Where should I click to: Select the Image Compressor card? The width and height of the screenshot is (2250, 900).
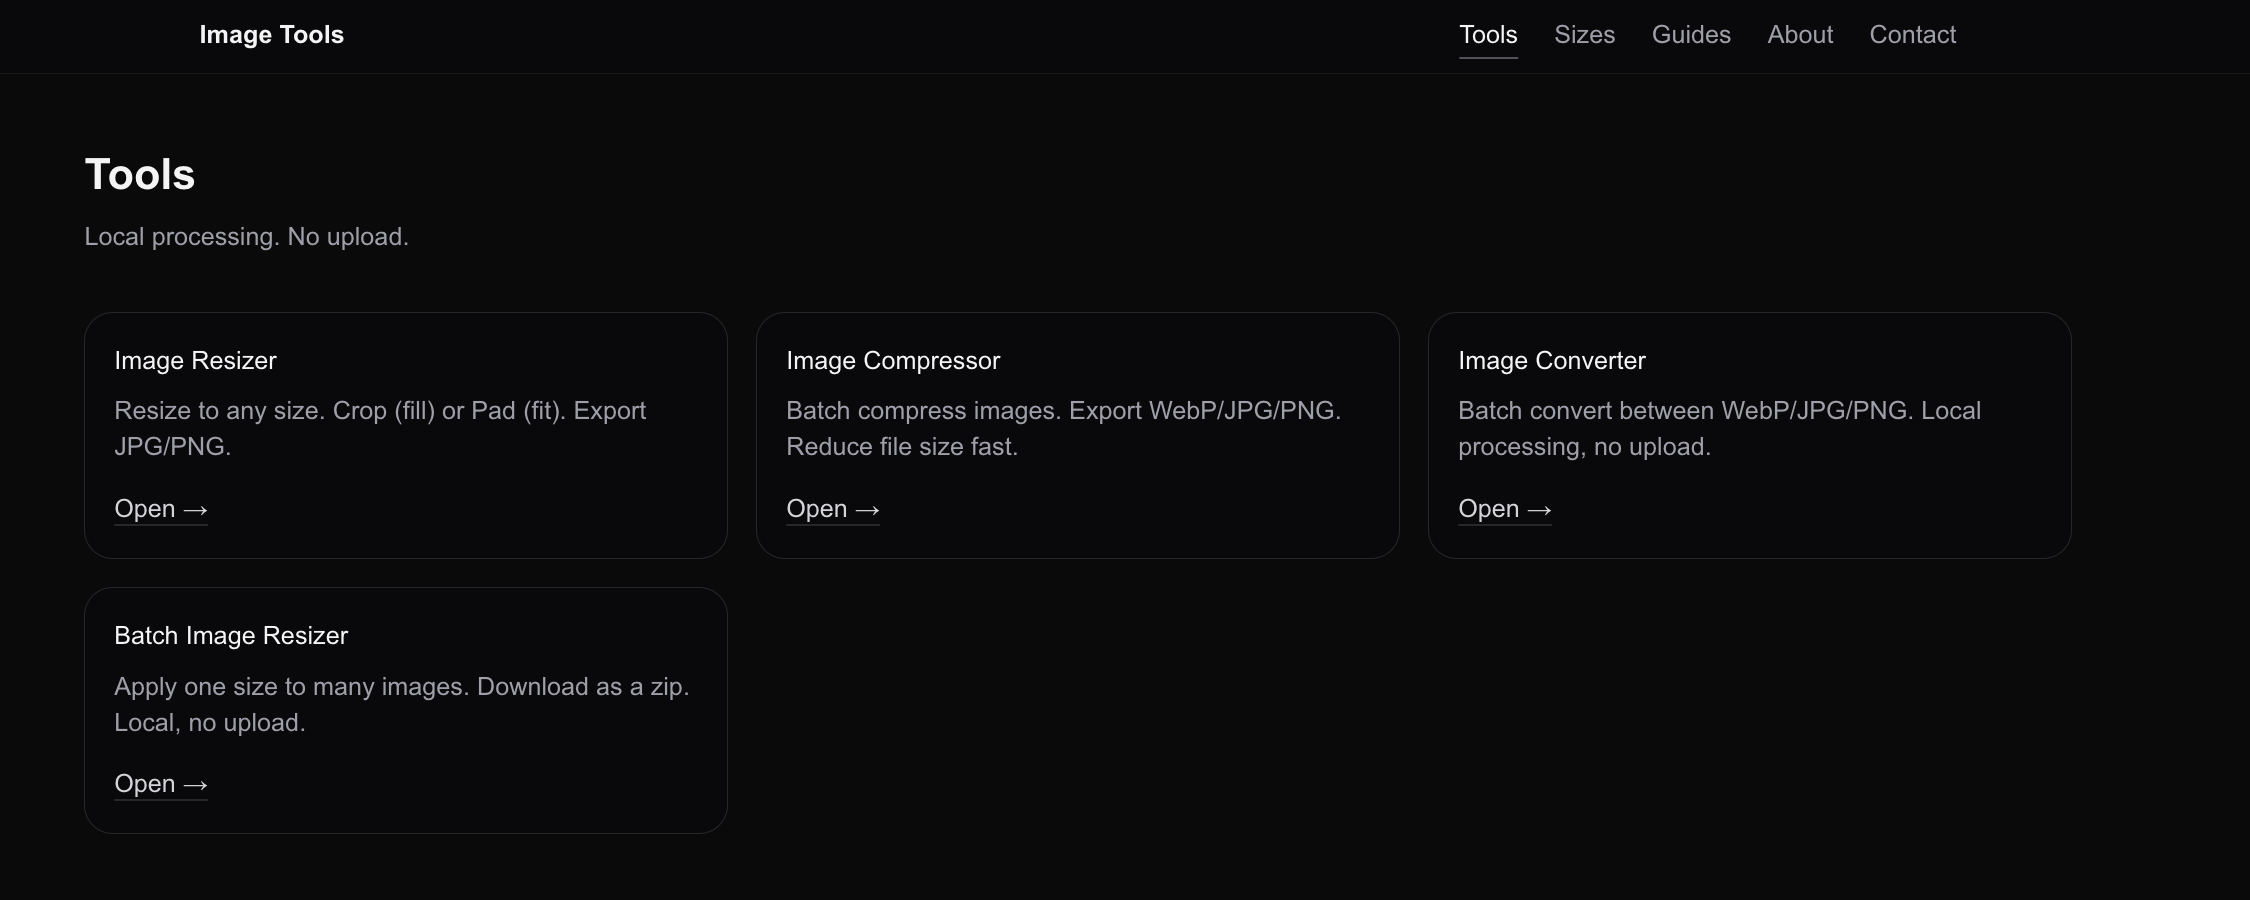pos(1077,435)
